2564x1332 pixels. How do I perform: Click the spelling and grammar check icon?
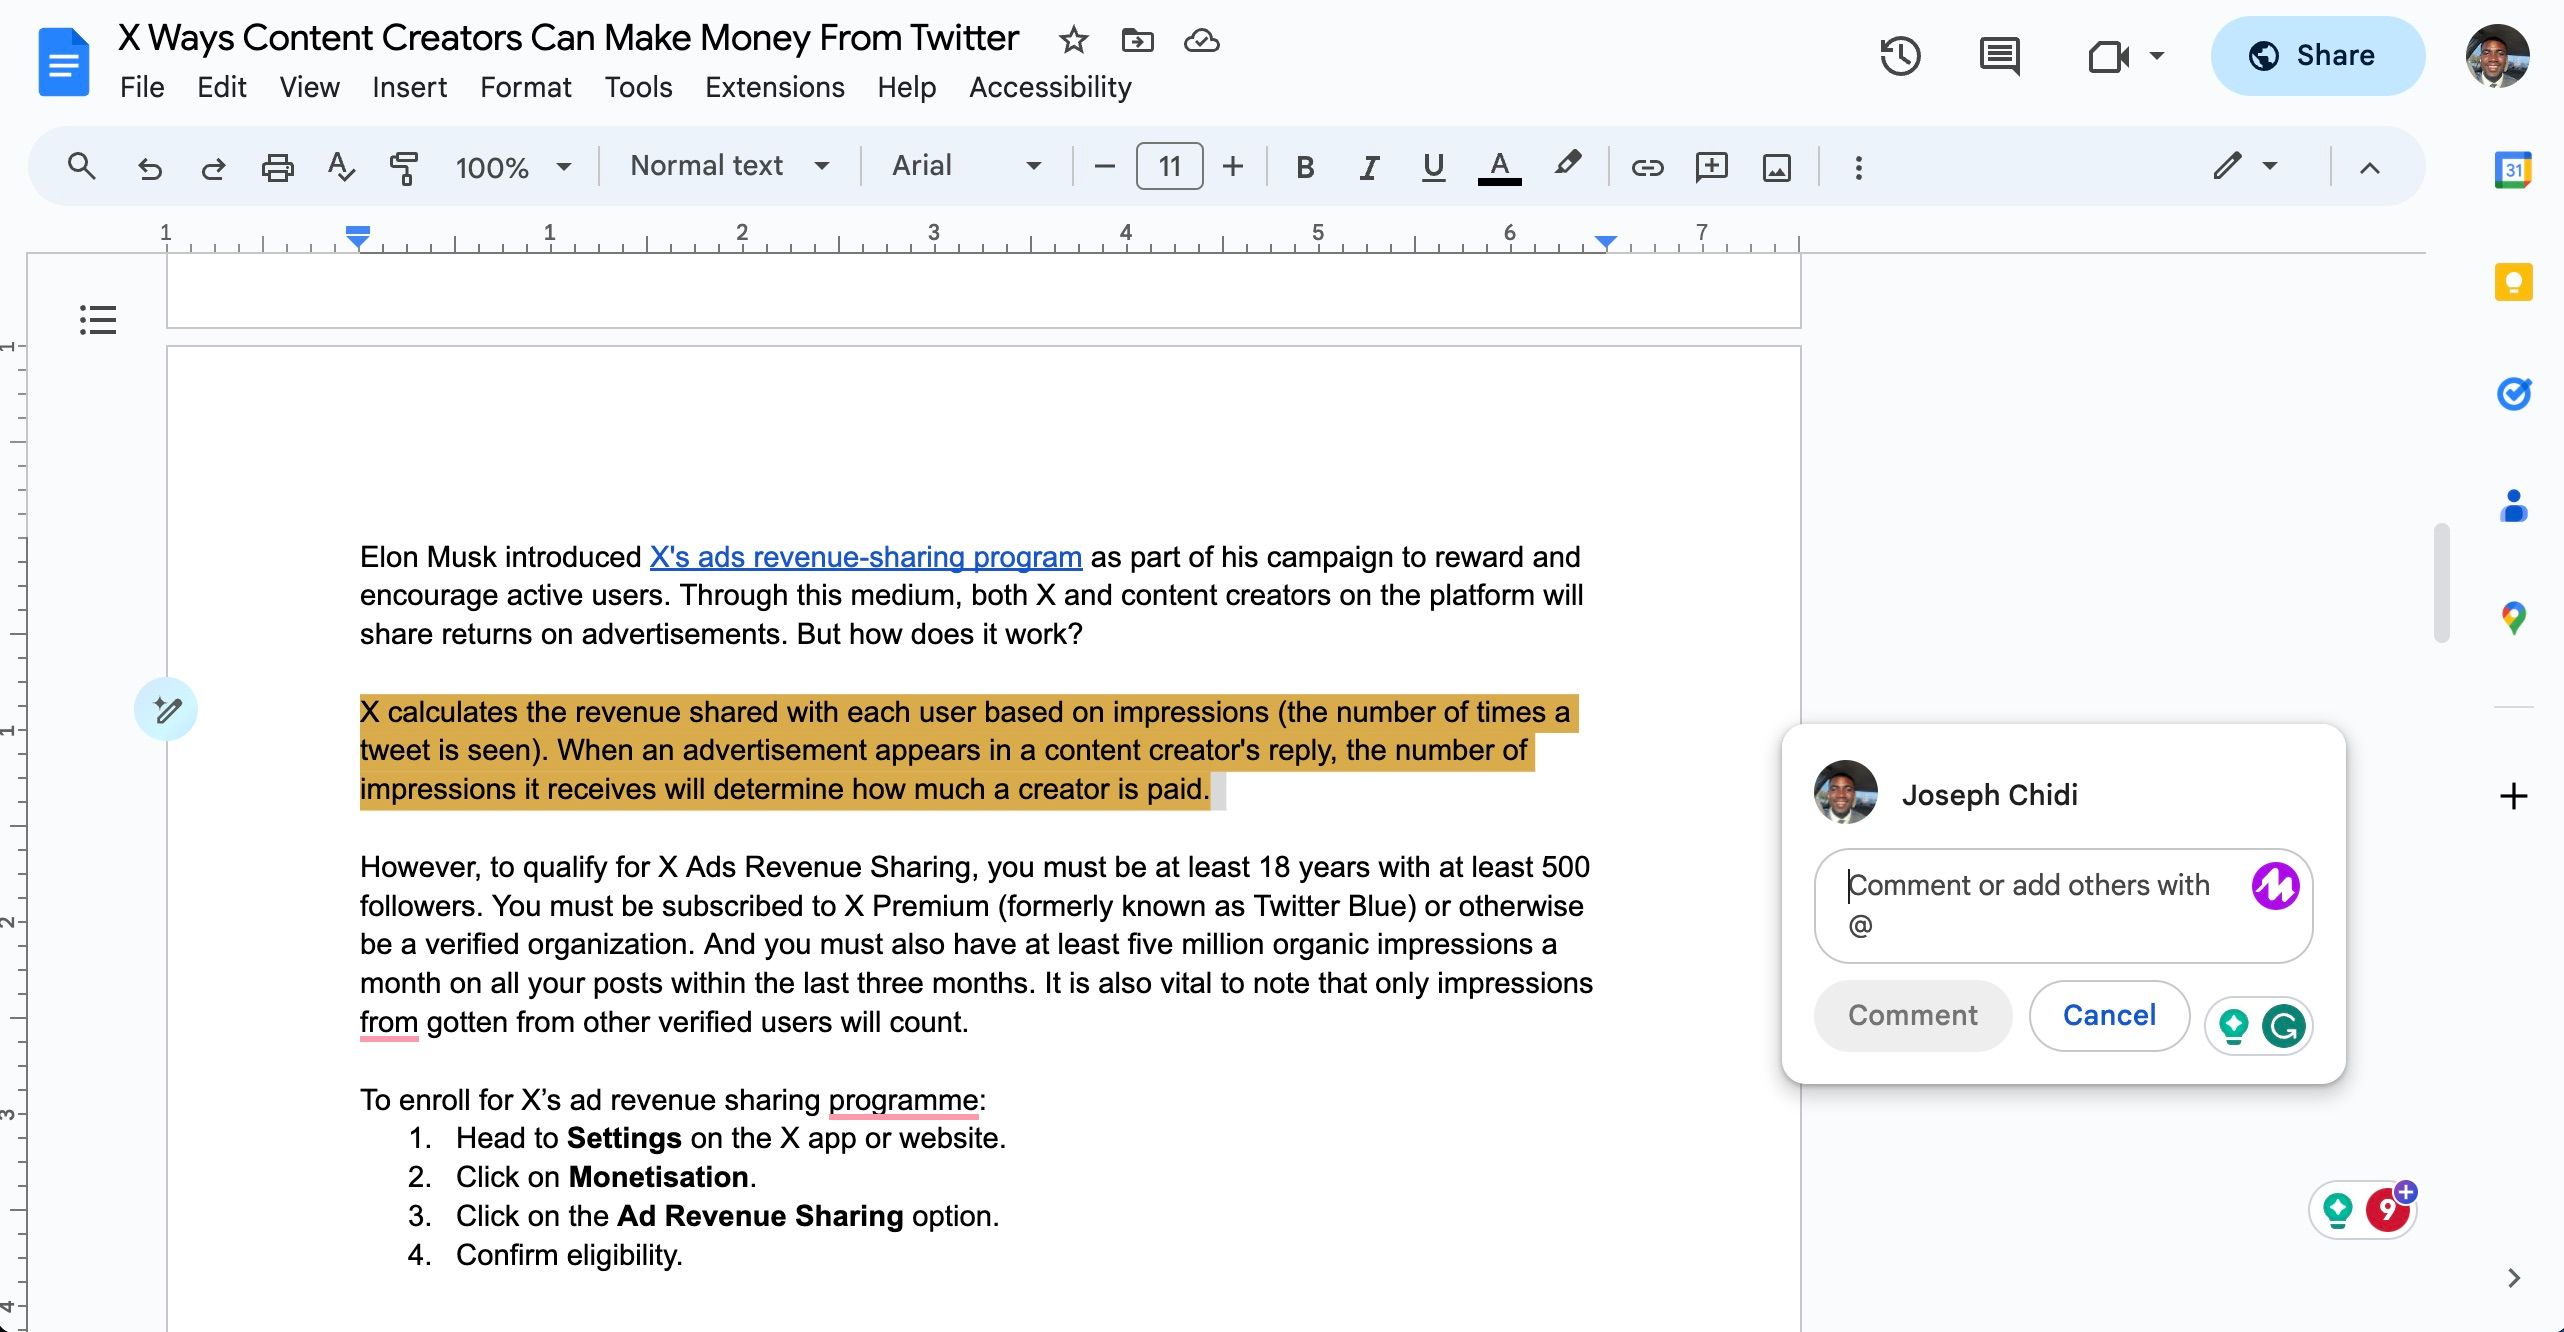coord(341,167)
